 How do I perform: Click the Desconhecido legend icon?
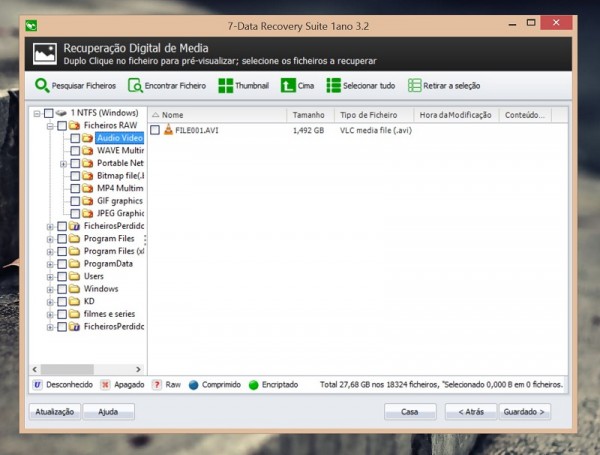click(37, 385)
